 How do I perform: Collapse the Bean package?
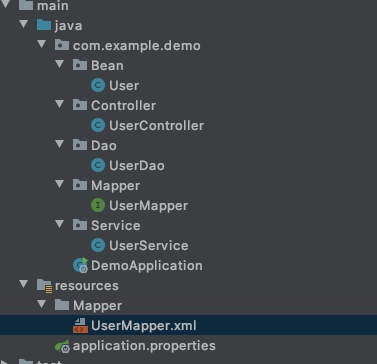(x=60, y=64)
